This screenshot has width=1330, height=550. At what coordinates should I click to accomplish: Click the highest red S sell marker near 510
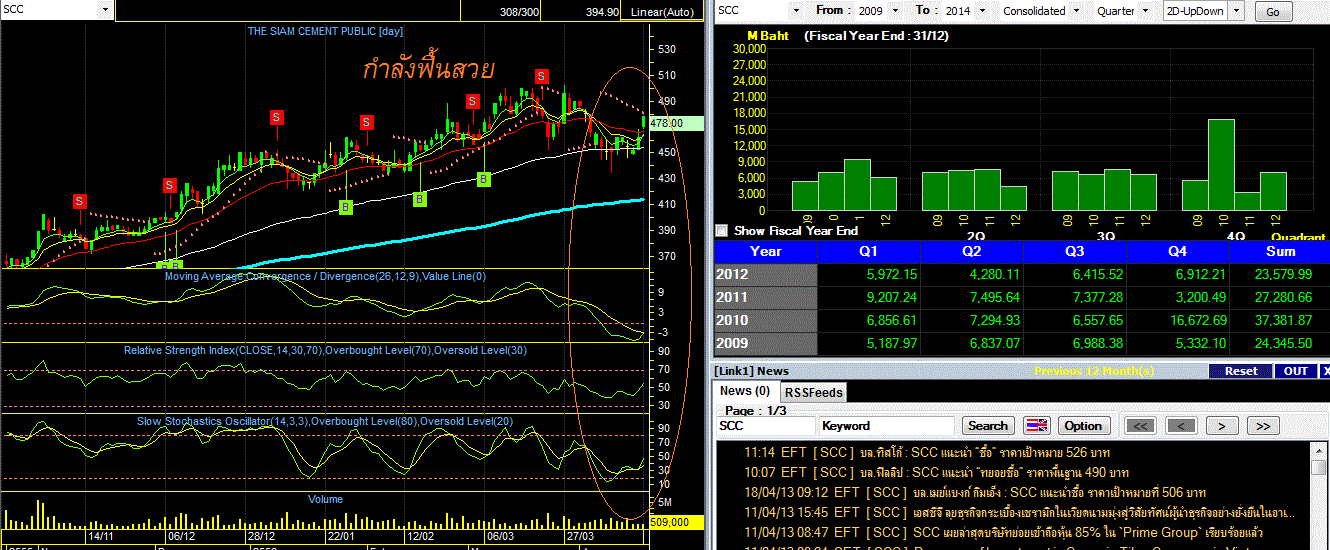pos(541,76)
